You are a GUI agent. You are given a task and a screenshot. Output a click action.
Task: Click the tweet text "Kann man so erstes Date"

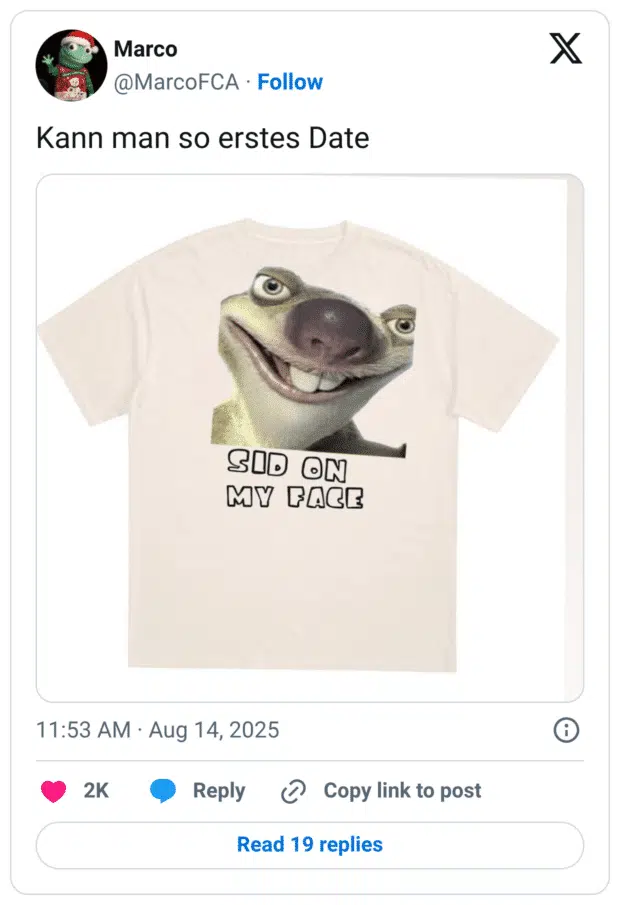[x=202, y=137]
